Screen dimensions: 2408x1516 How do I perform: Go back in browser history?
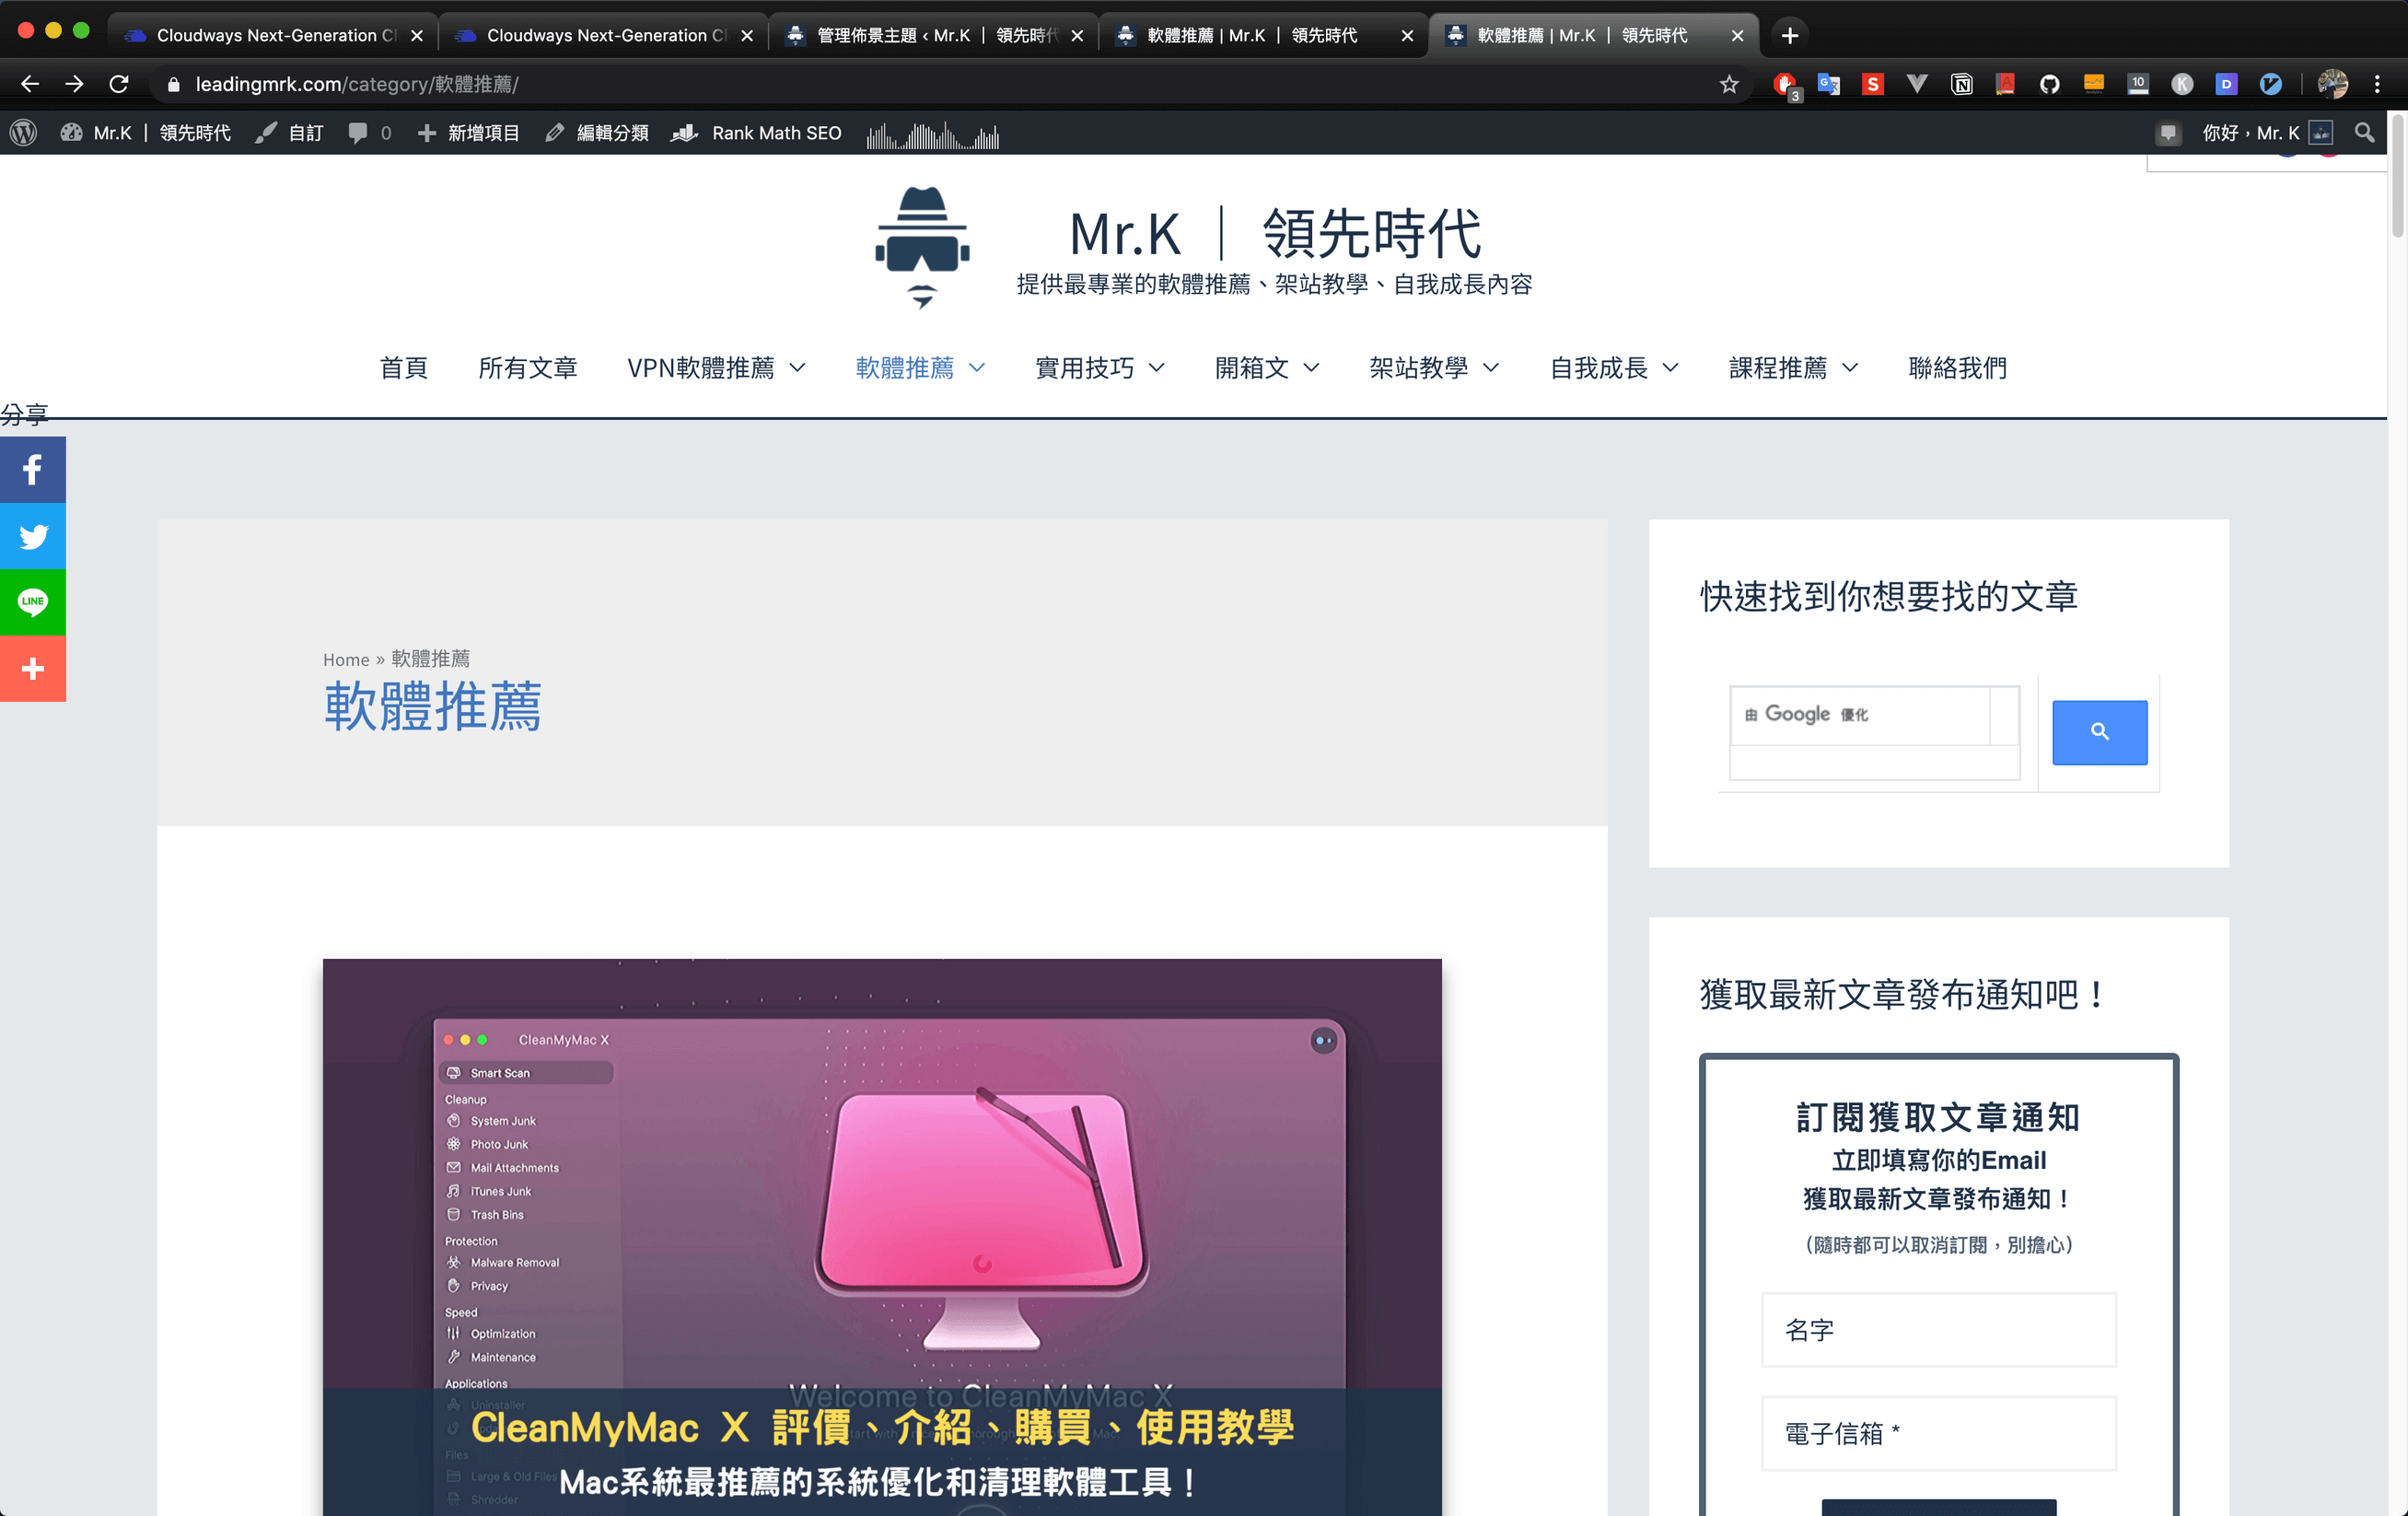coord(30,84)
